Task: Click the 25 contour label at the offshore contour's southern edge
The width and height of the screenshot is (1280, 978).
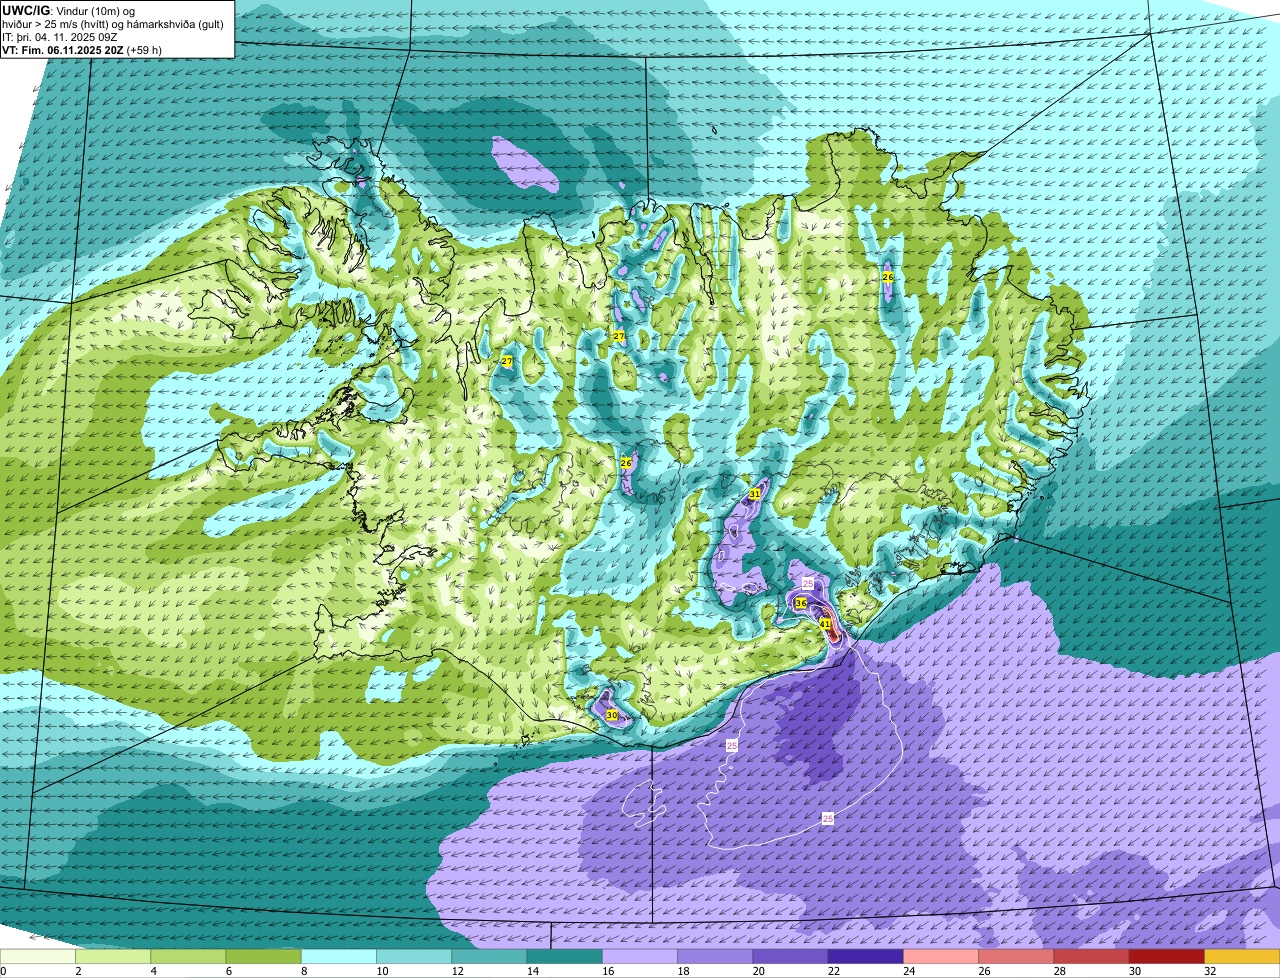Action: pyautogui.click(x=828, y=818)
